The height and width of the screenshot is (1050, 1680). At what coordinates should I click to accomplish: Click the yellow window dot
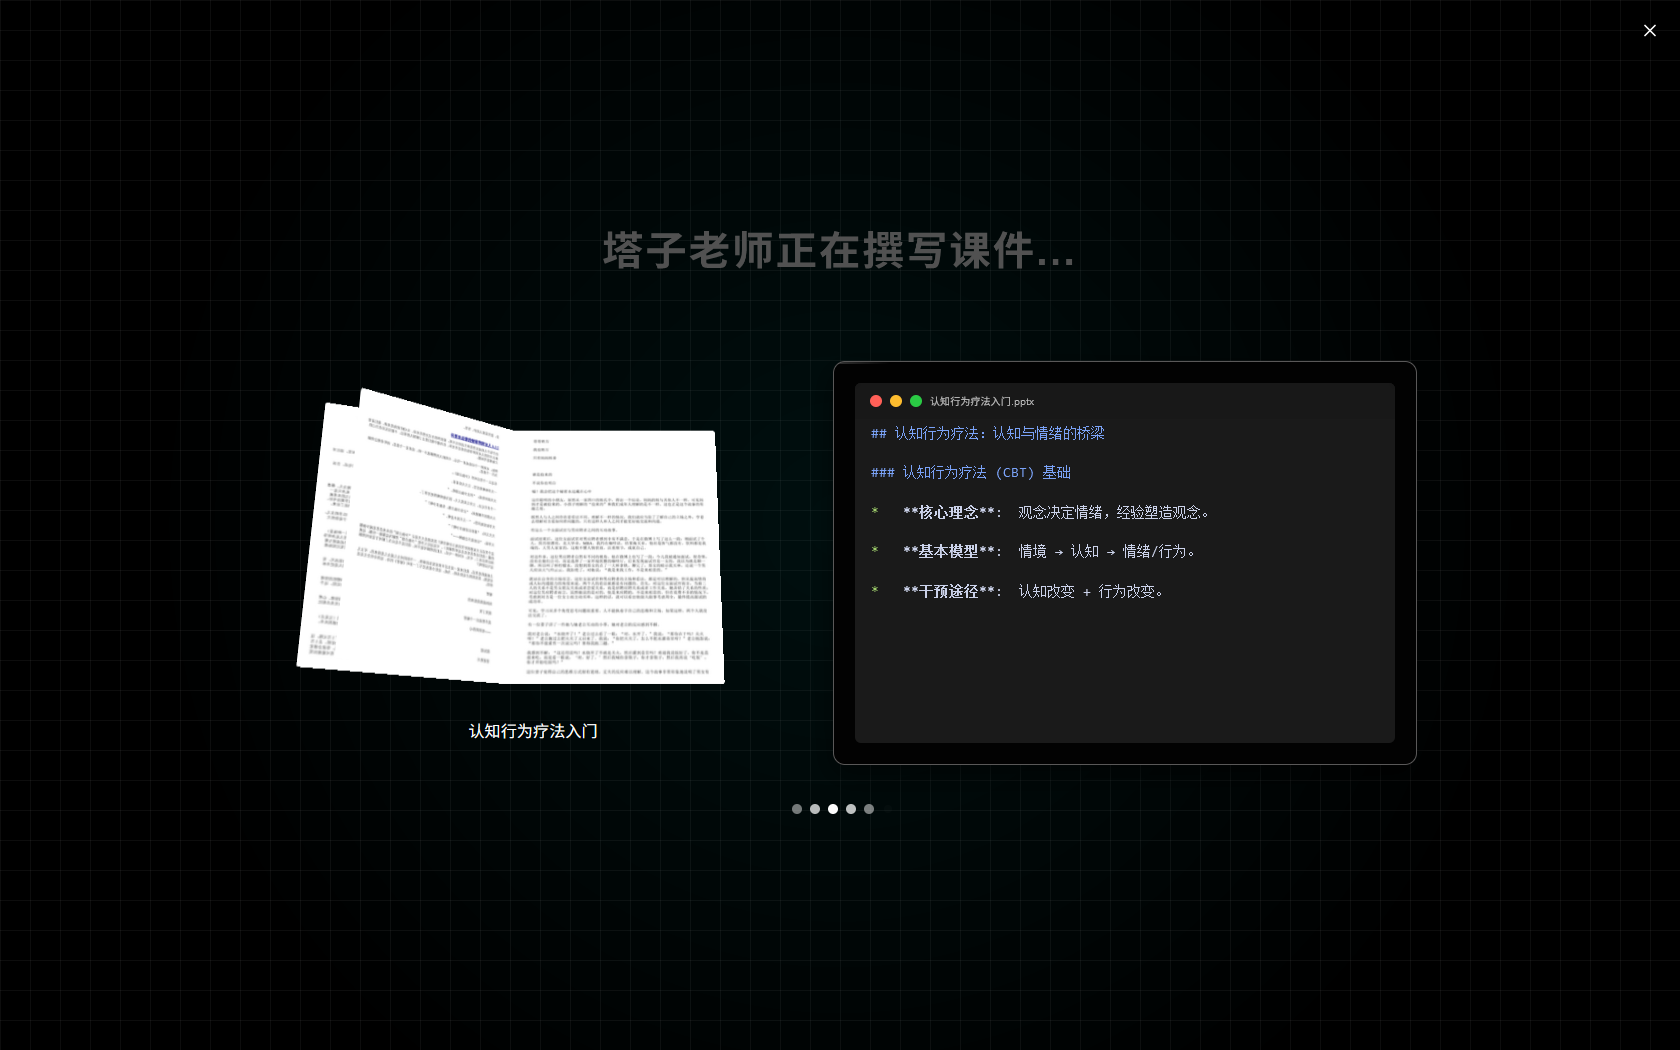[x=896, y=401]
